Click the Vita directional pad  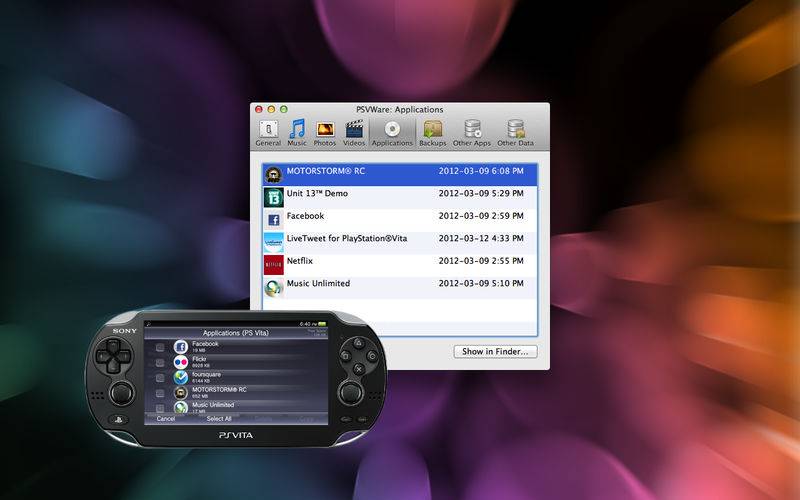coord(113,356)
